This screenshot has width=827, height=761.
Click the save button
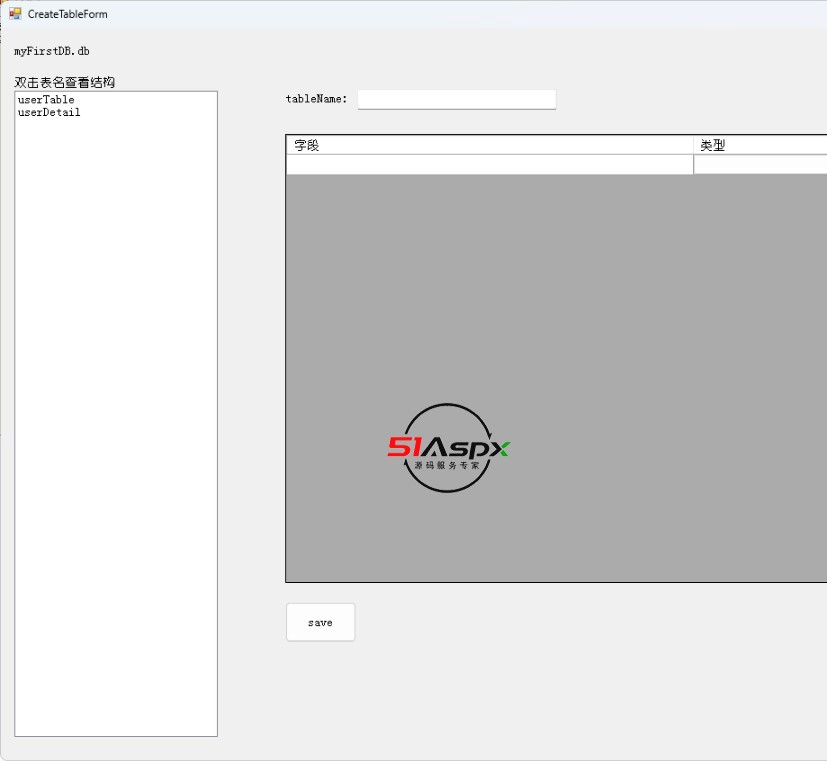tap(321, 622)
